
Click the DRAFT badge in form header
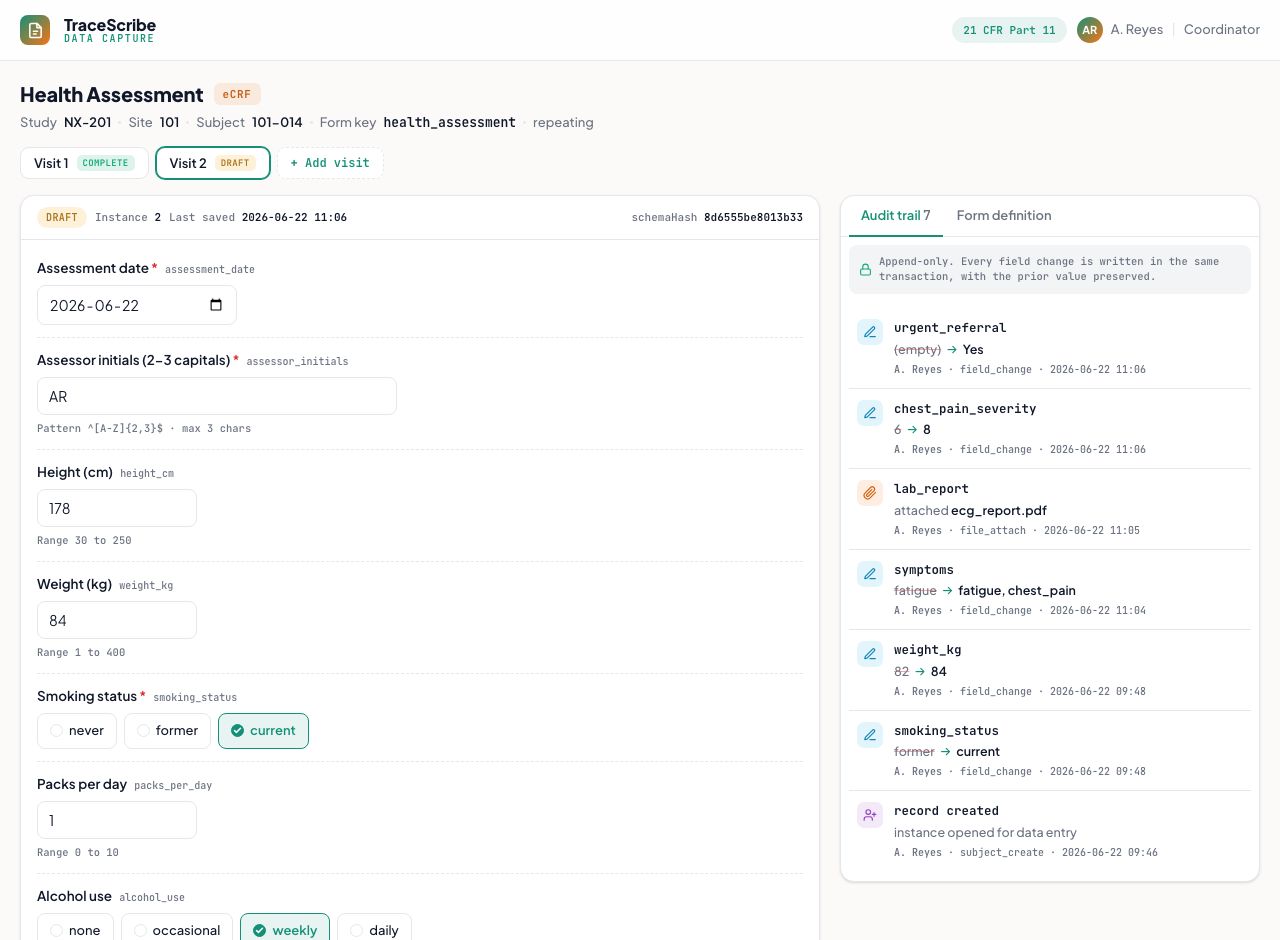coord(62,217)
